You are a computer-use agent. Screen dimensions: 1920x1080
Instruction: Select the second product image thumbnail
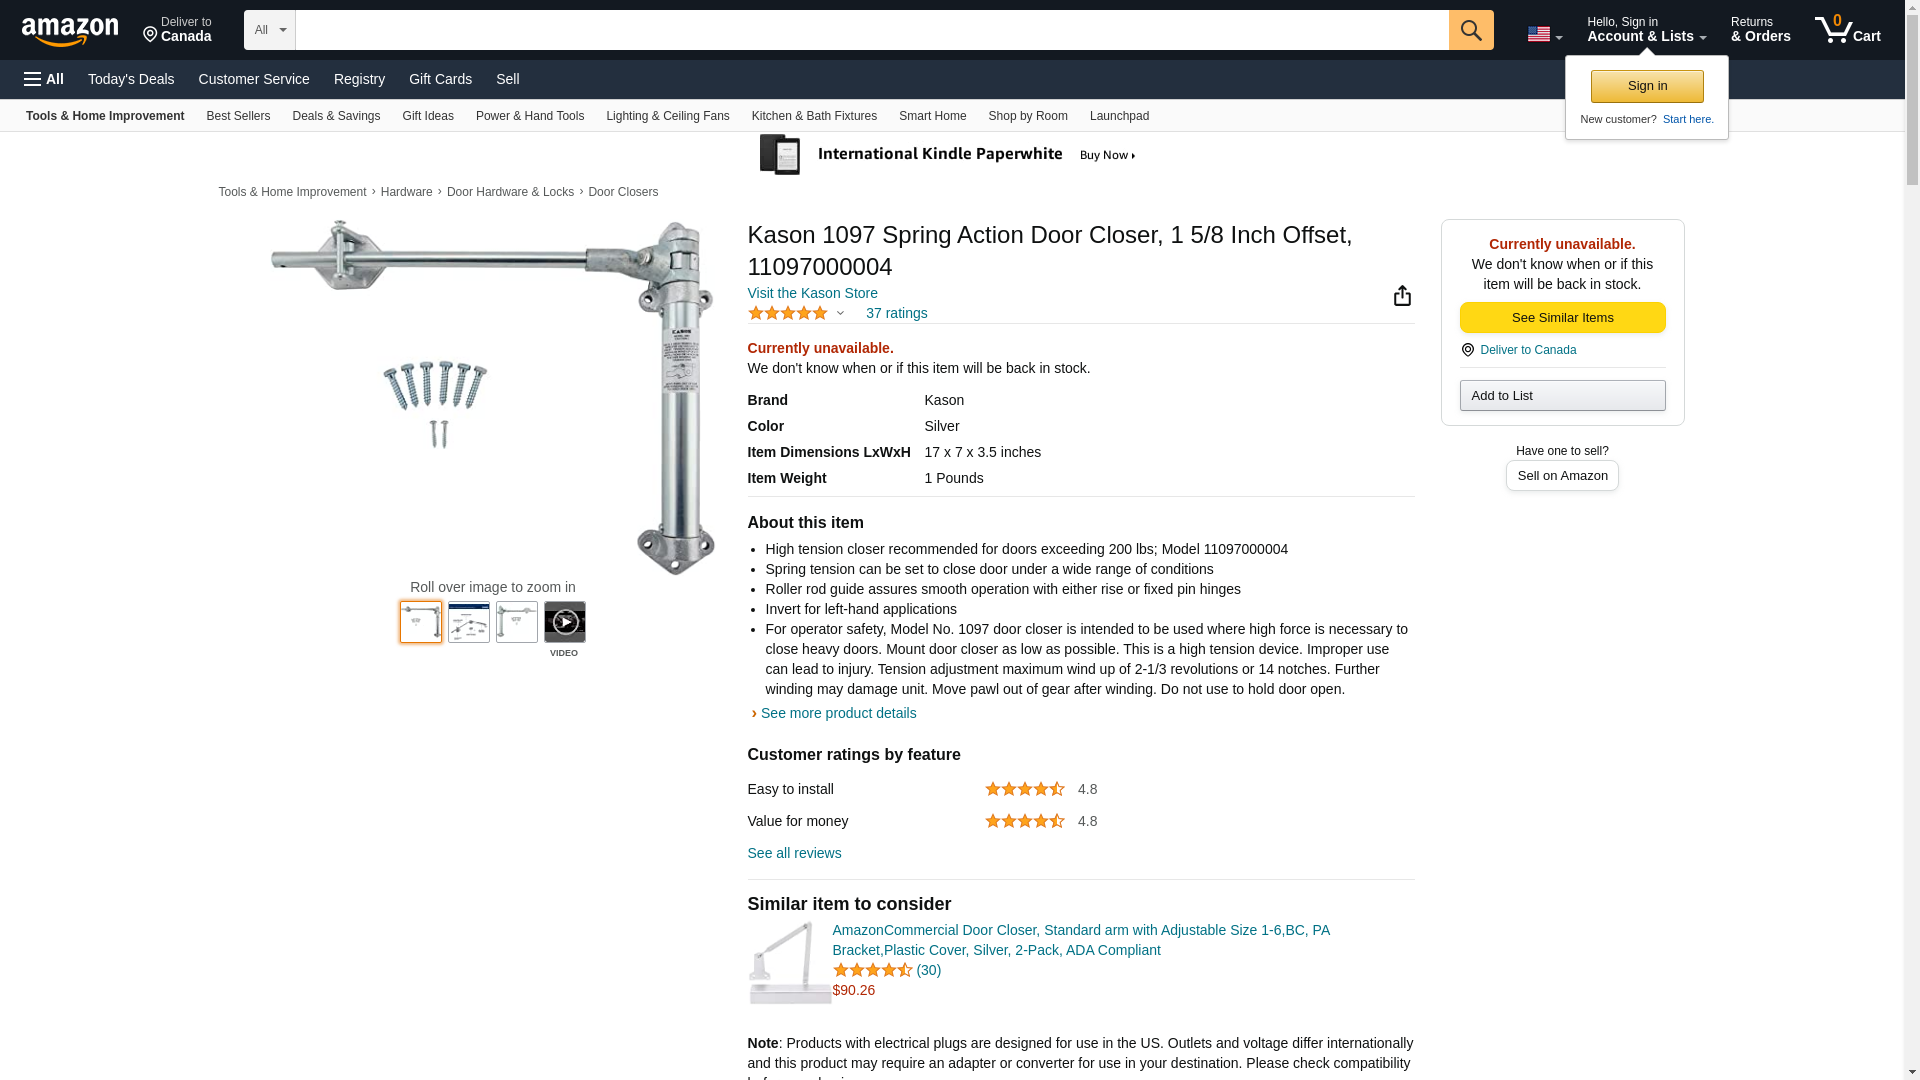468,622
